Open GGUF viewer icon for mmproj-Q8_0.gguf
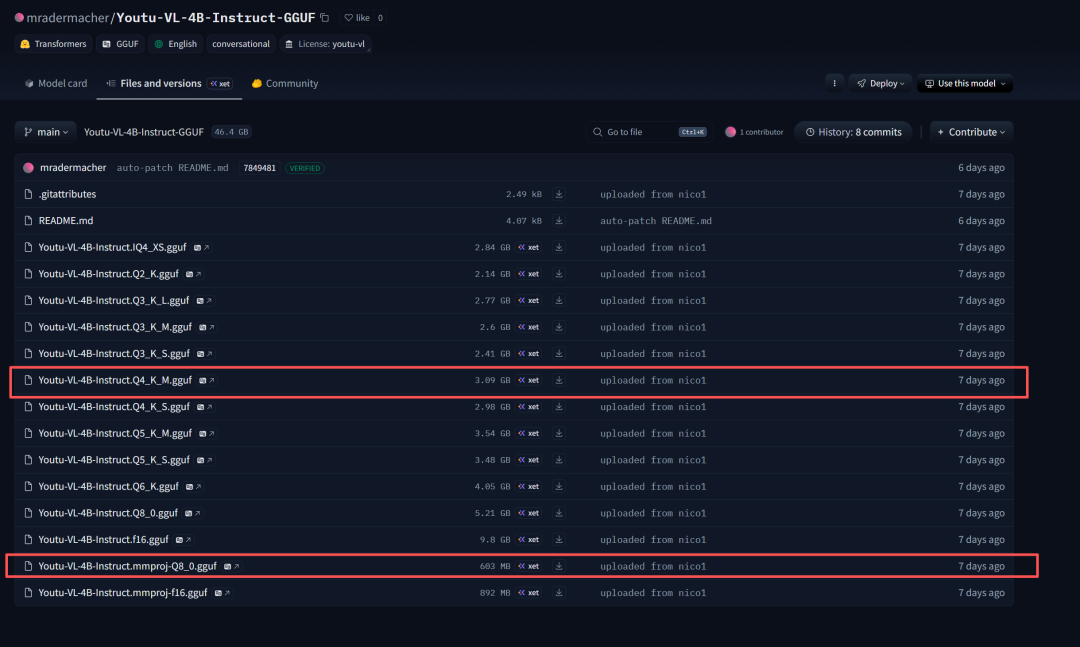The image size is (1080, 647). coord(231,566)
